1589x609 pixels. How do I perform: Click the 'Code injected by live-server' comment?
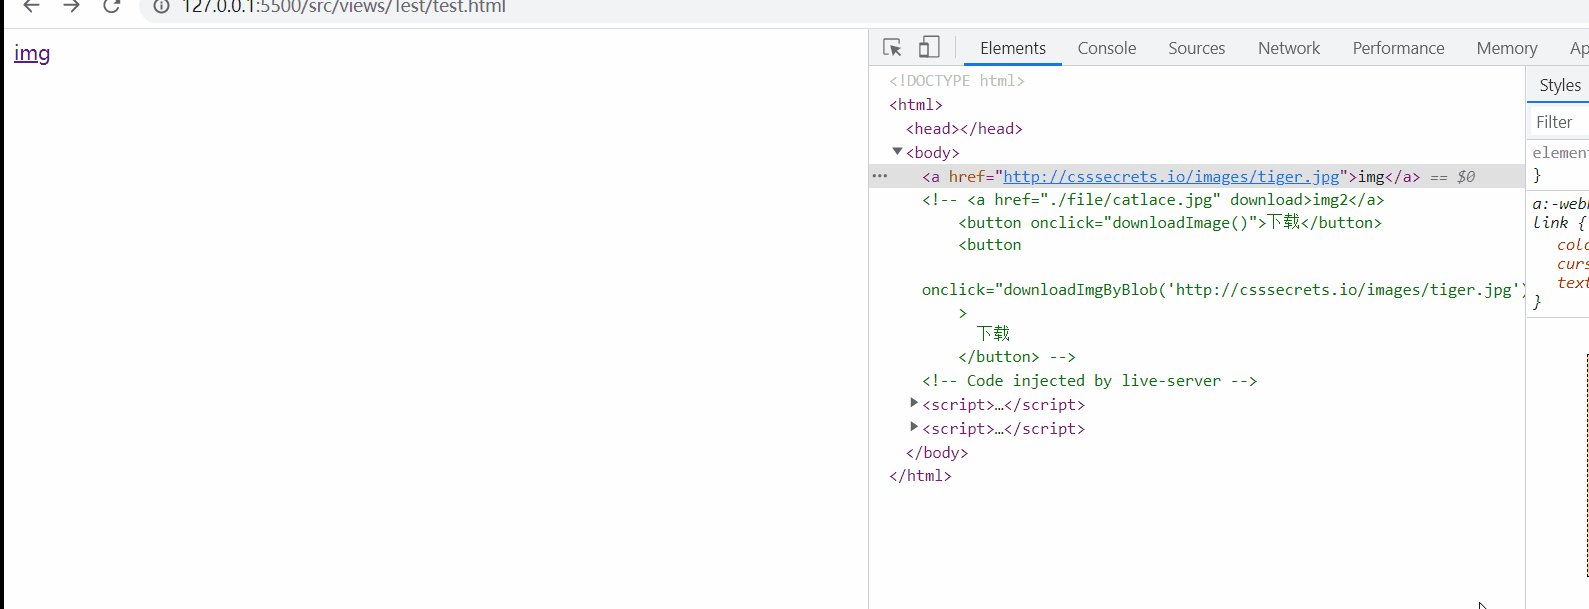(1089, 380)
